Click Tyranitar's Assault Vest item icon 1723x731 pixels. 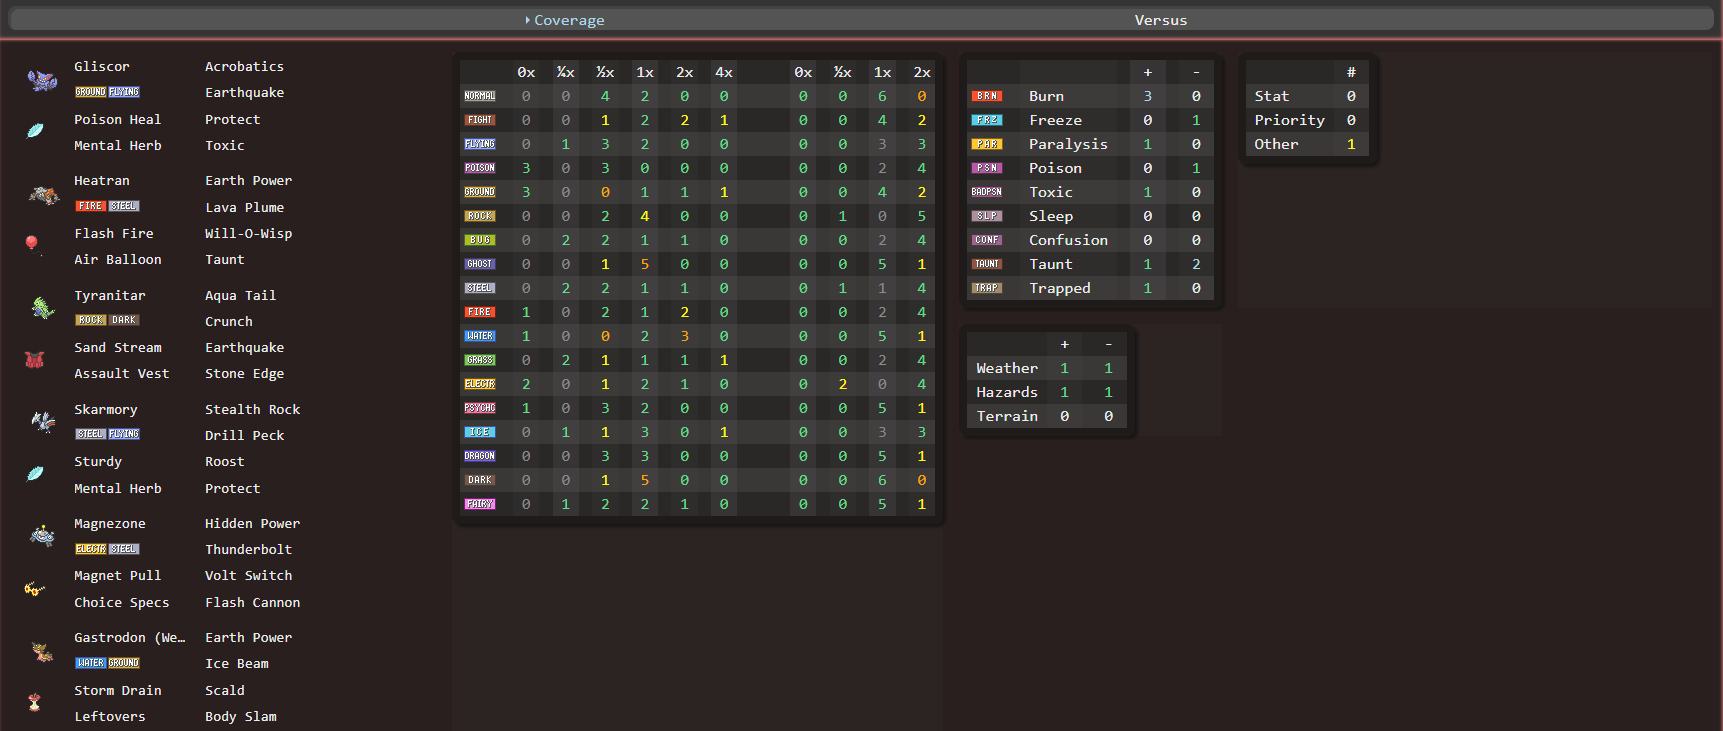click(34, 359)
